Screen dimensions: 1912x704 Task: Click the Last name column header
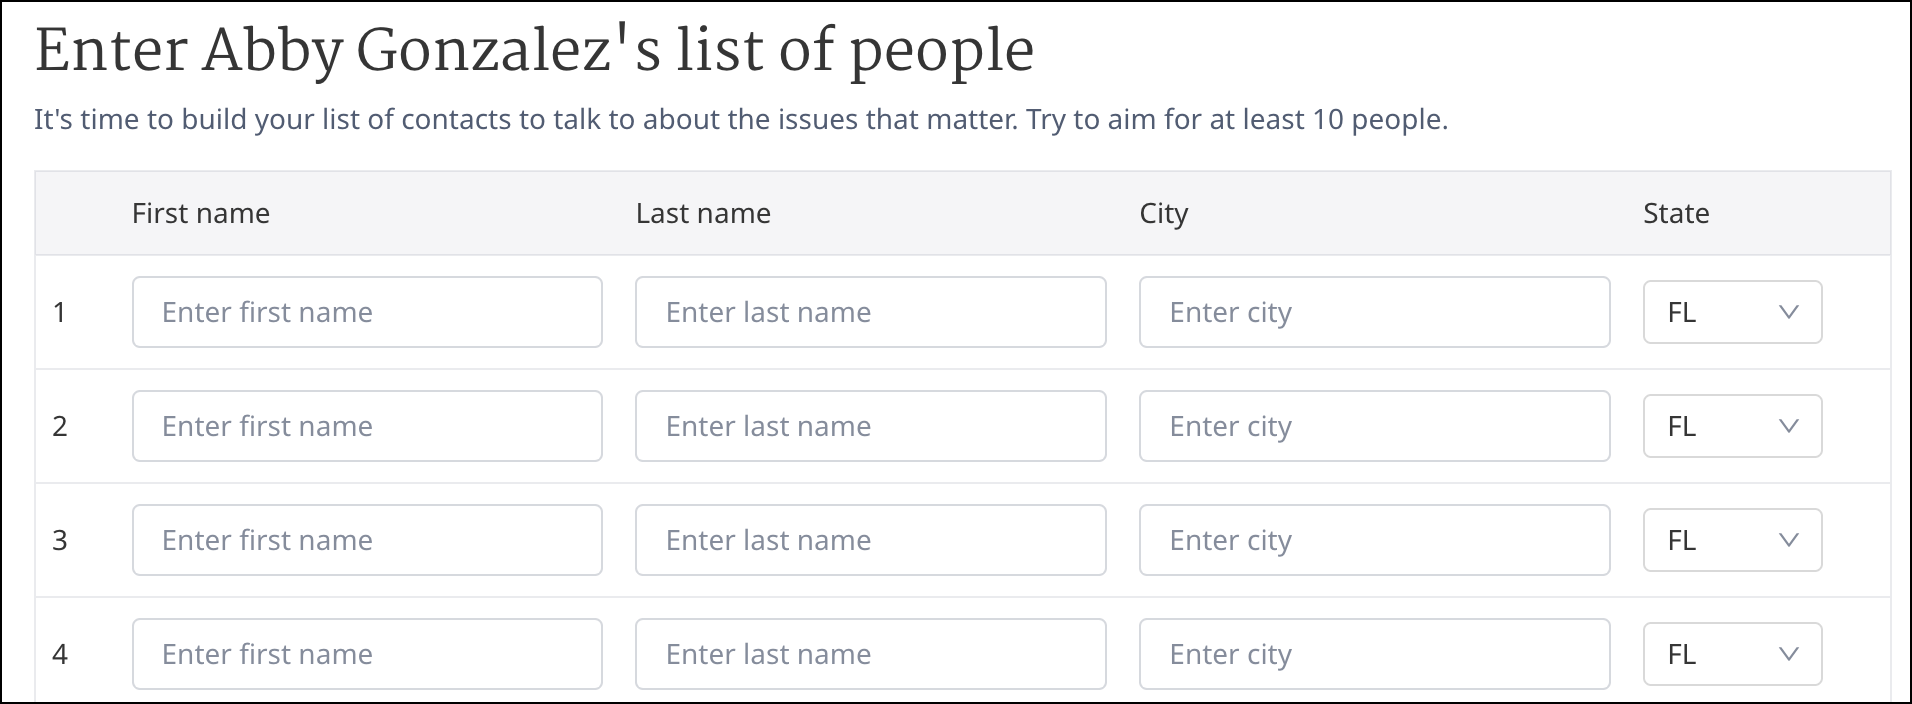(x=703, y=213)
